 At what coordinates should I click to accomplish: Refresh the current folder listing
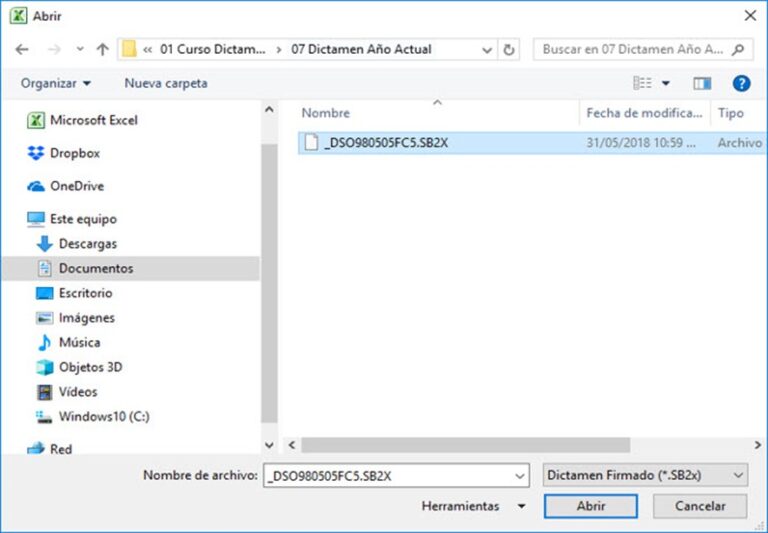[x=510, y=49]
